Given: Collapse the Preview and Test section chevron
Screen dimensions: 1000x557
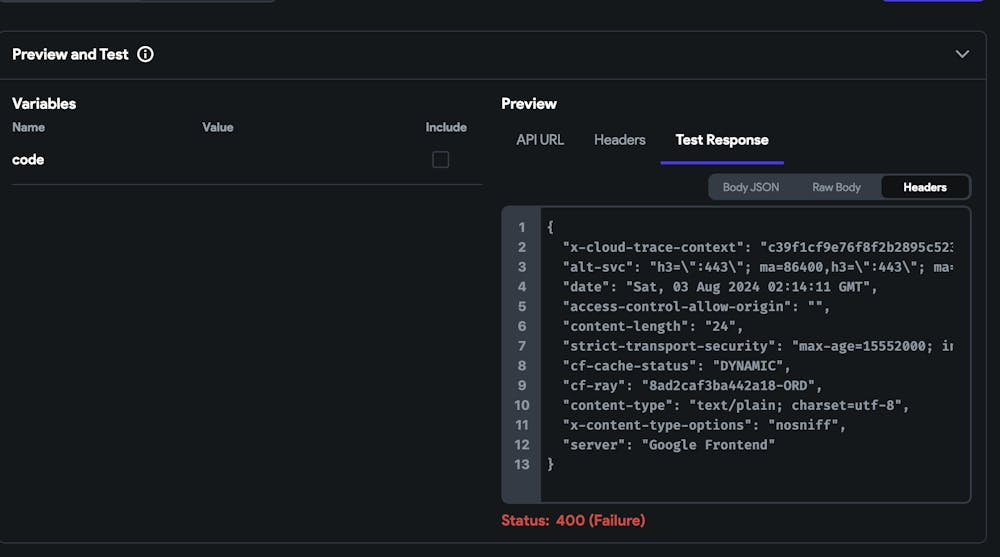Looking at the screenshot, I should (x=962, y=54).
